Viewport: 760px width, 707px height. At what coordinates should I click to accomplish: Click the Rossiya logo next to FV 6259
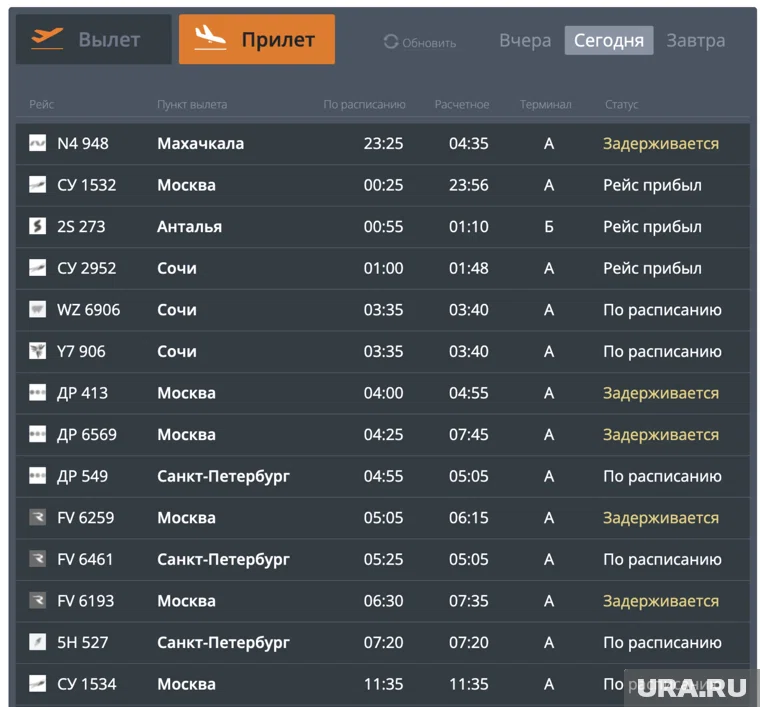point(38,518)
